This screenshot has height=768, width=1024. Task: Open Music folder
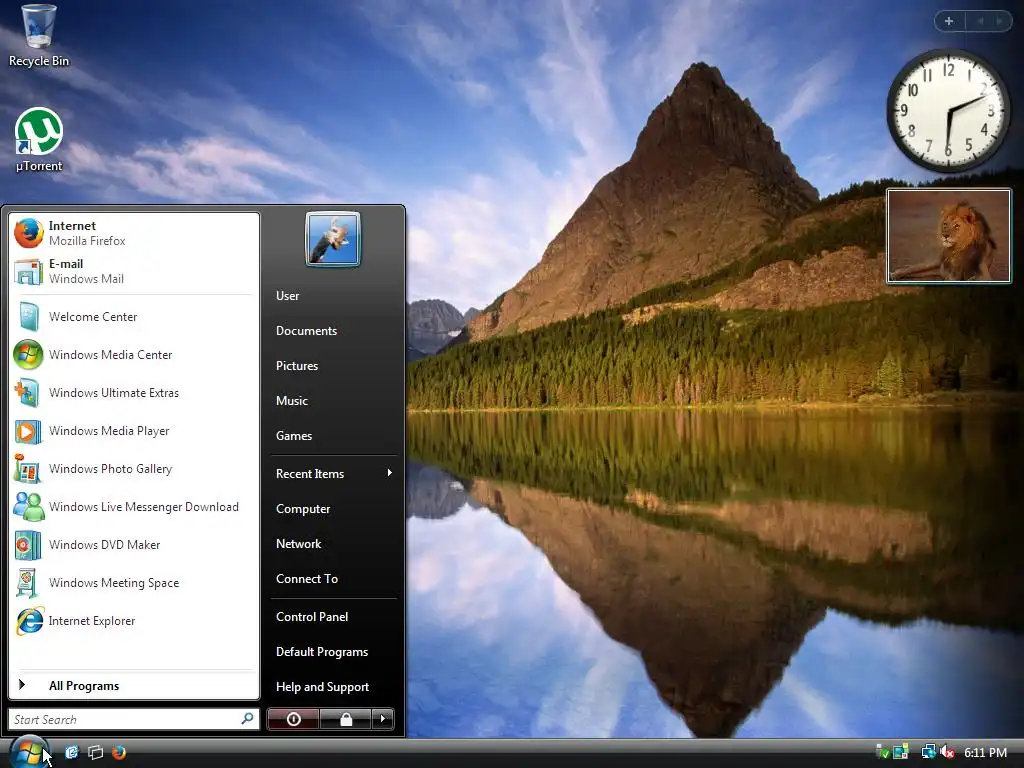click(334, 401)
